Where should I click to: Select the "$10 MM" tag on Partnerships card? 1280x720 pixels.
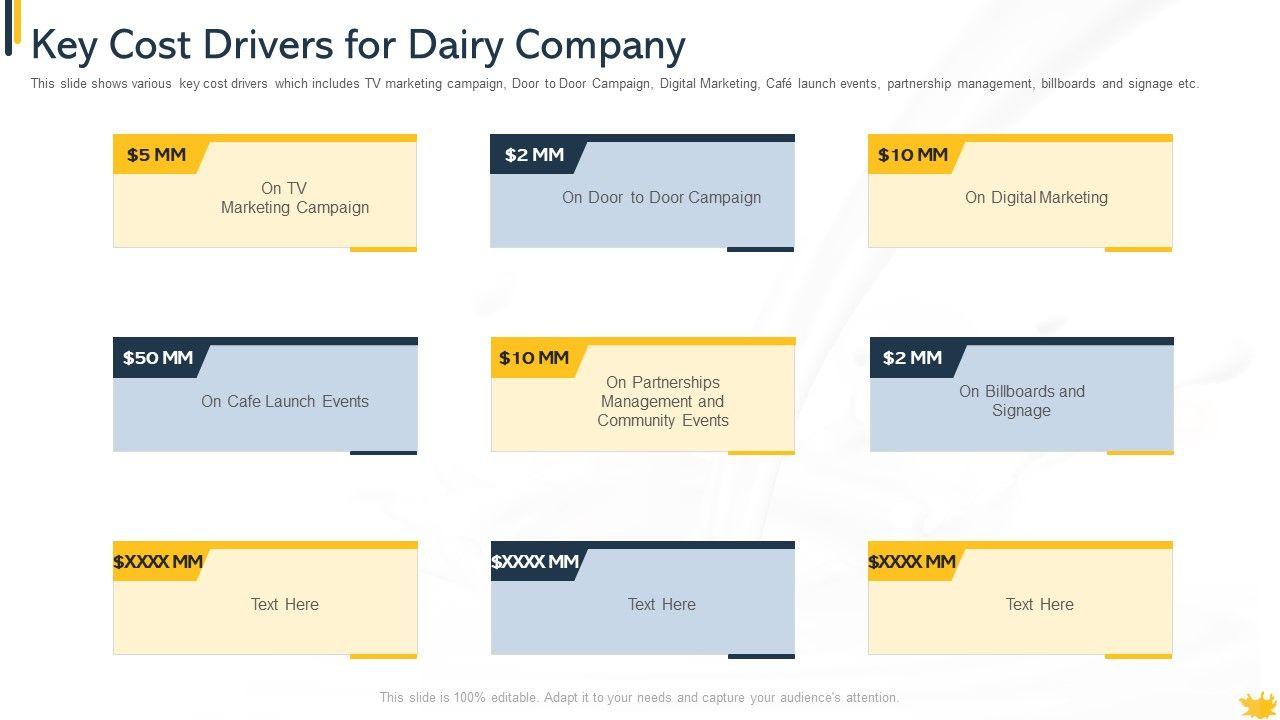[534, 358]
